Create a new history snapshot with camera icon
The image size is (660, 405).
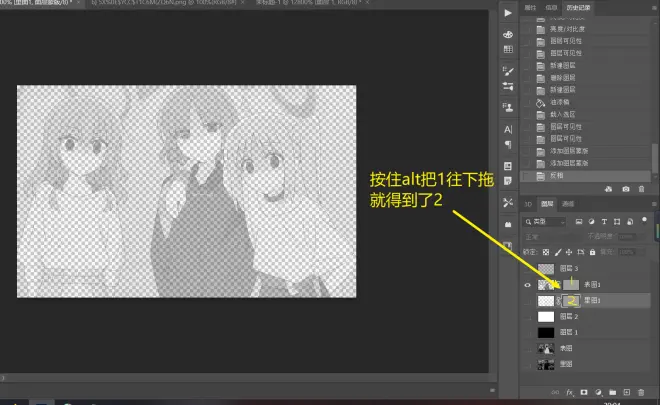tap(626, 189)
